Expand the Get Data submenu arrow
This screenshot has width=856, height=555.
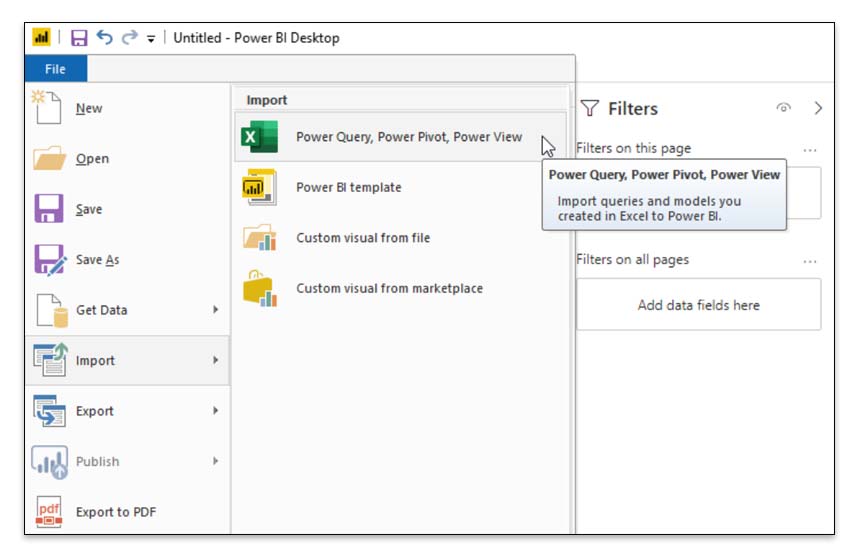point(216,309)
